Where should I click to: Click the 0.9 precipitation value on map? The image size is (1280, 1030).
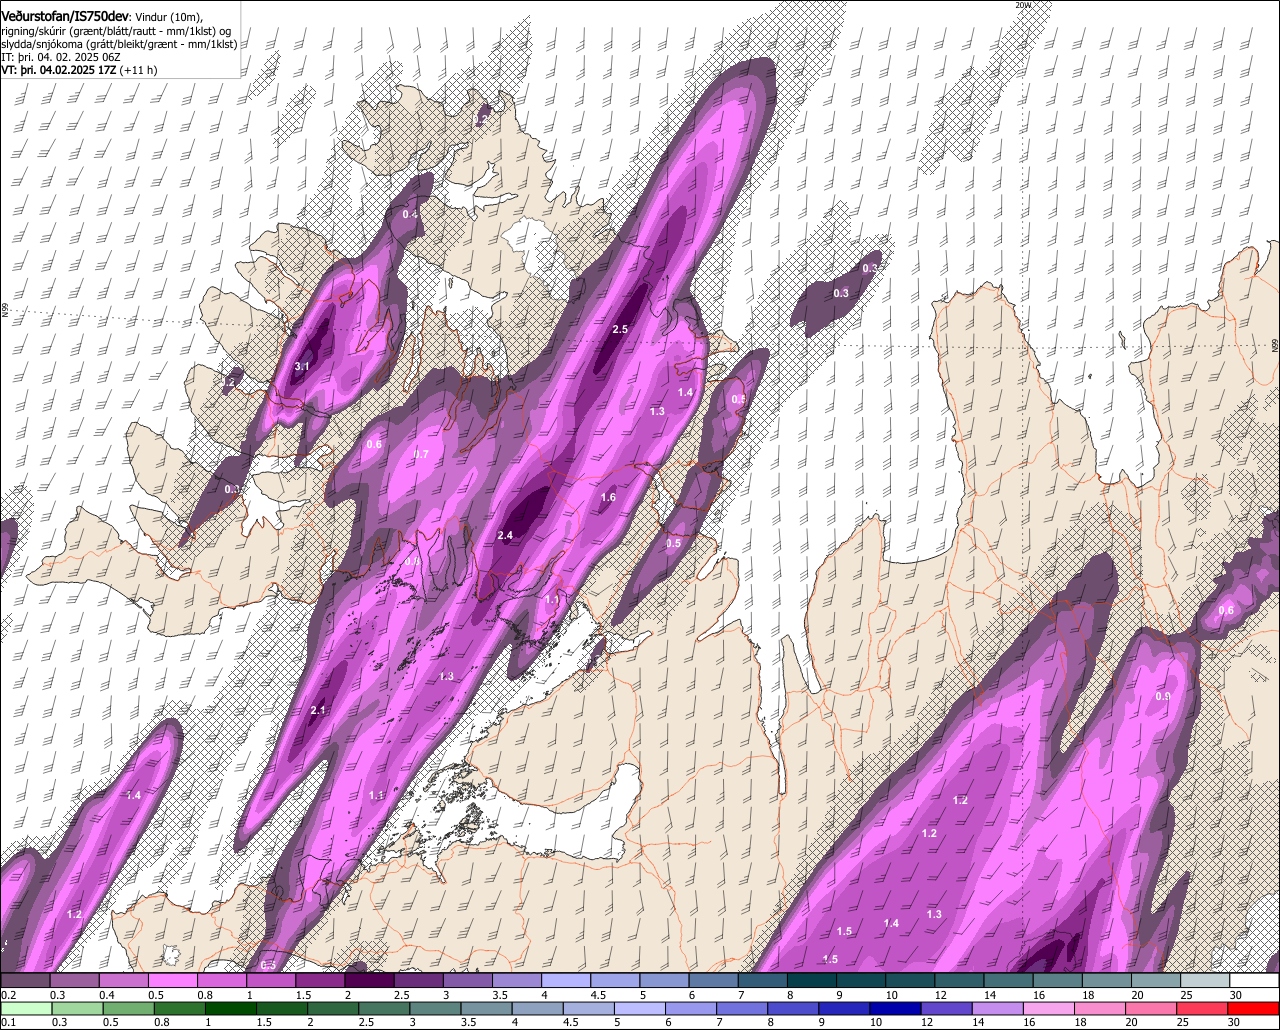coord(1163,696)
